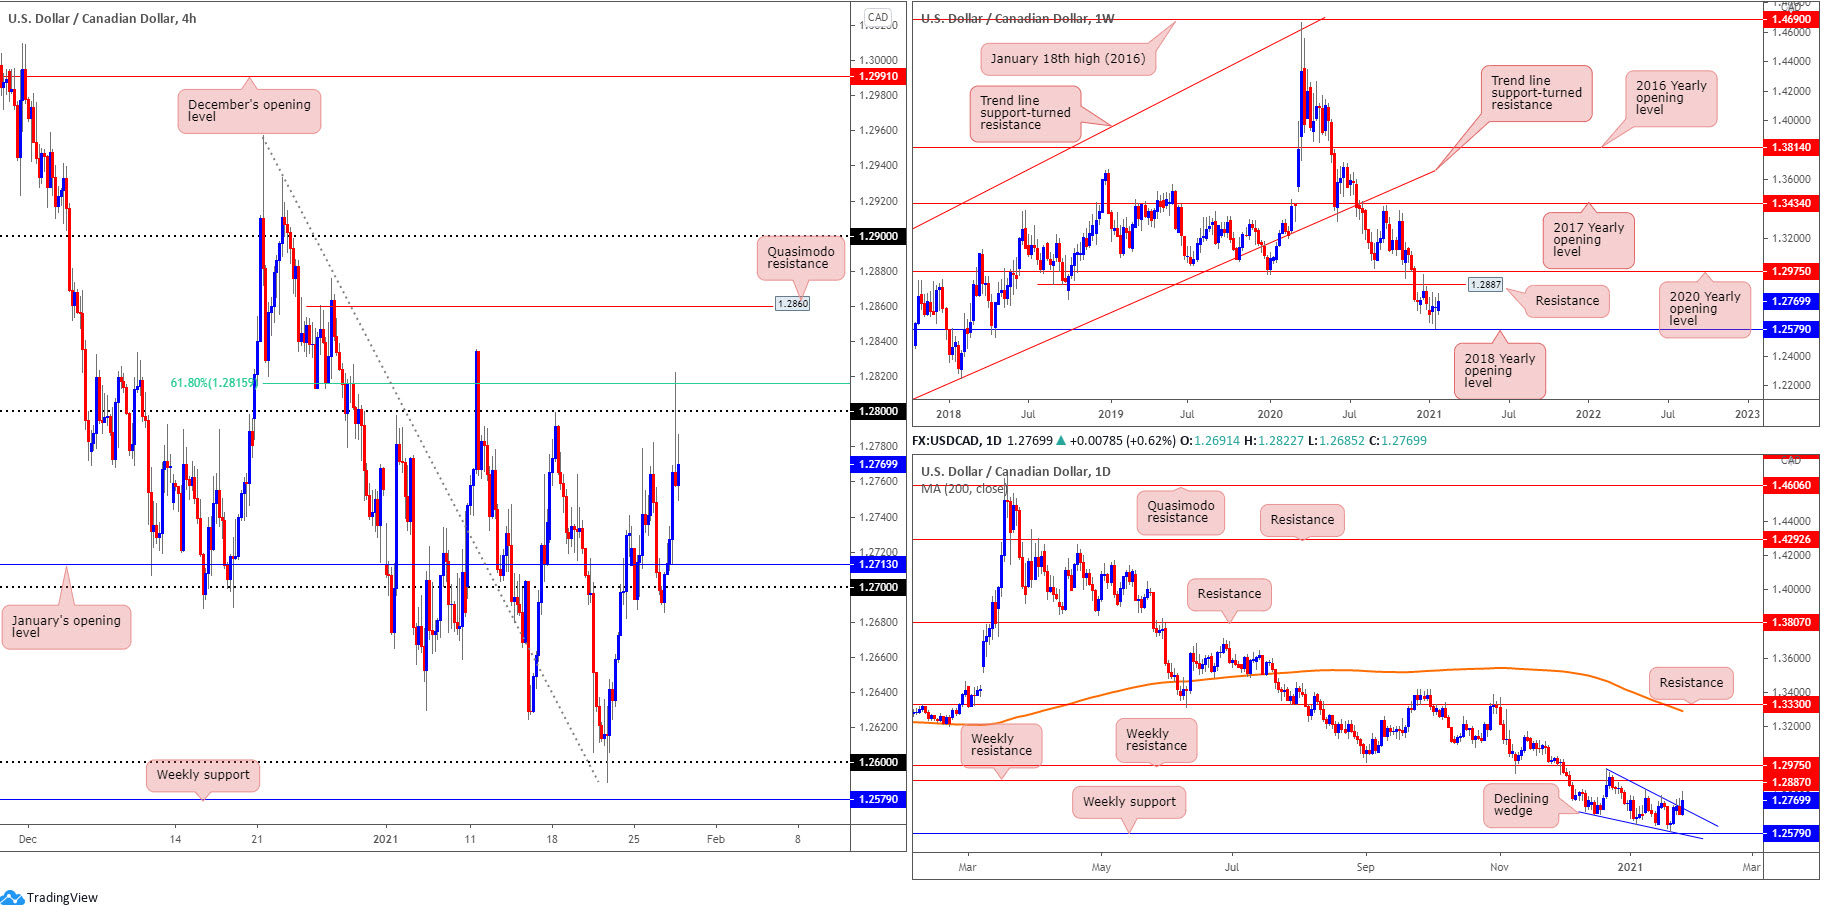Click the Dec label on 4h time axis

pos(28,839)
